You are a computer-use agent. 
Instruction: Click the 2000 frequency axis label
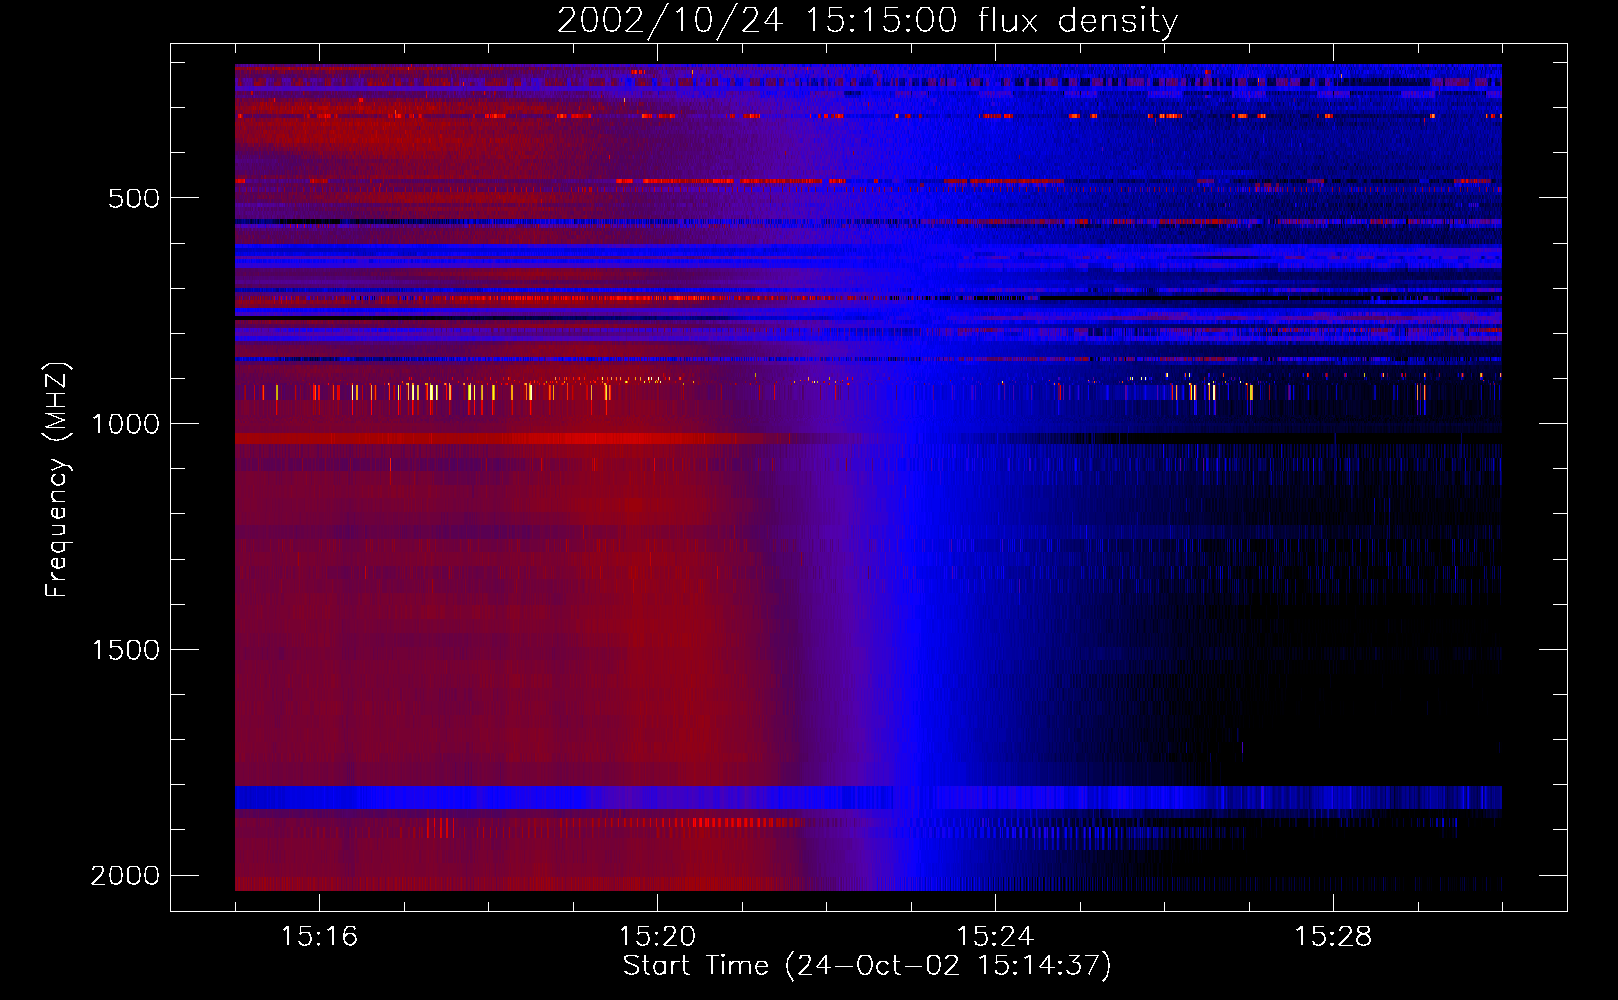click(125, 876)
